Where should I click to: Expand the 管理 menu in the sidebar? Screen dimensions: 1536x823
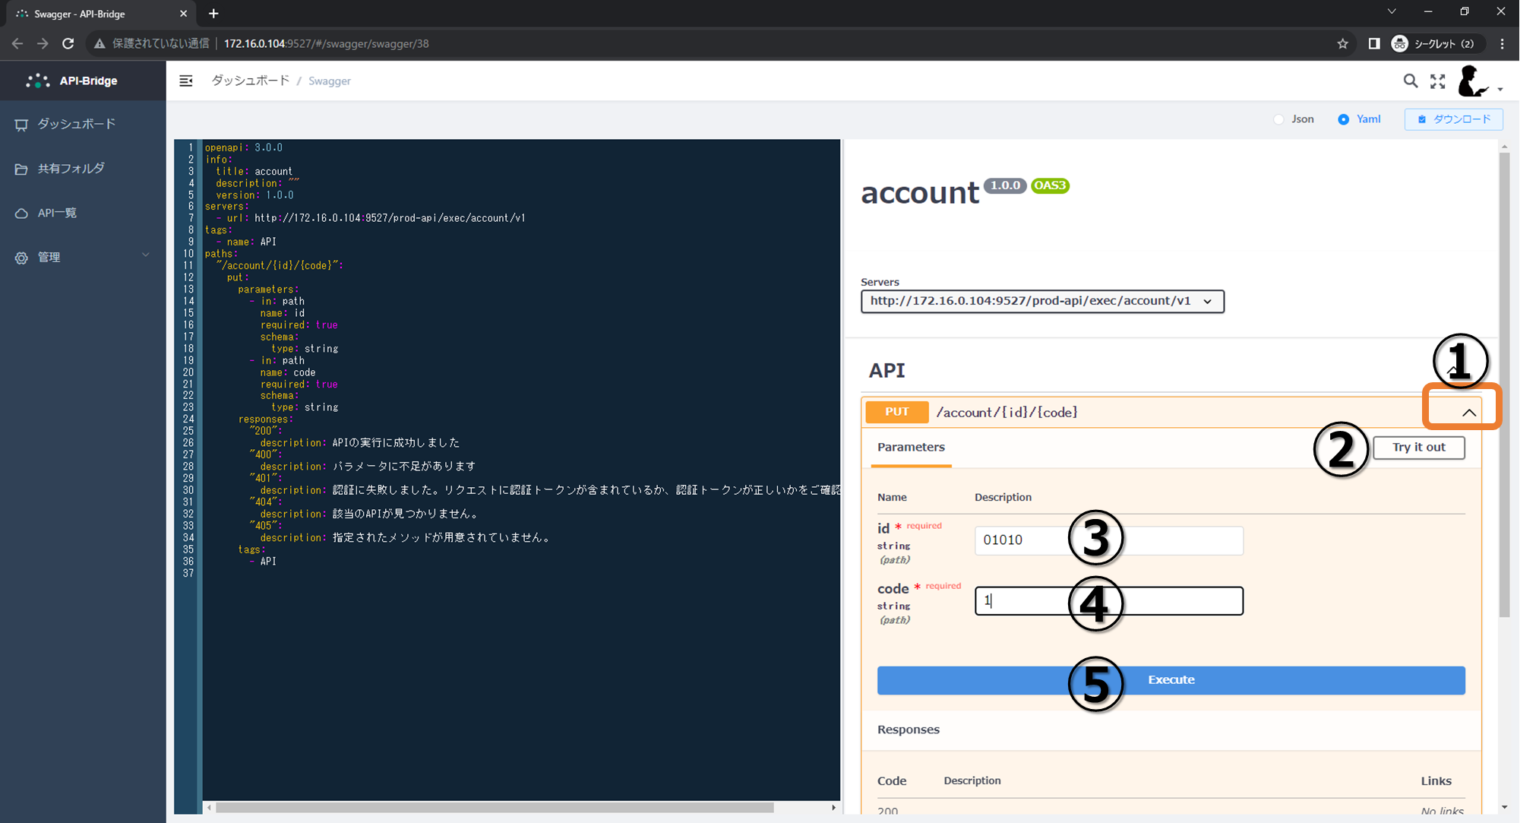click(x=70, y=257)
